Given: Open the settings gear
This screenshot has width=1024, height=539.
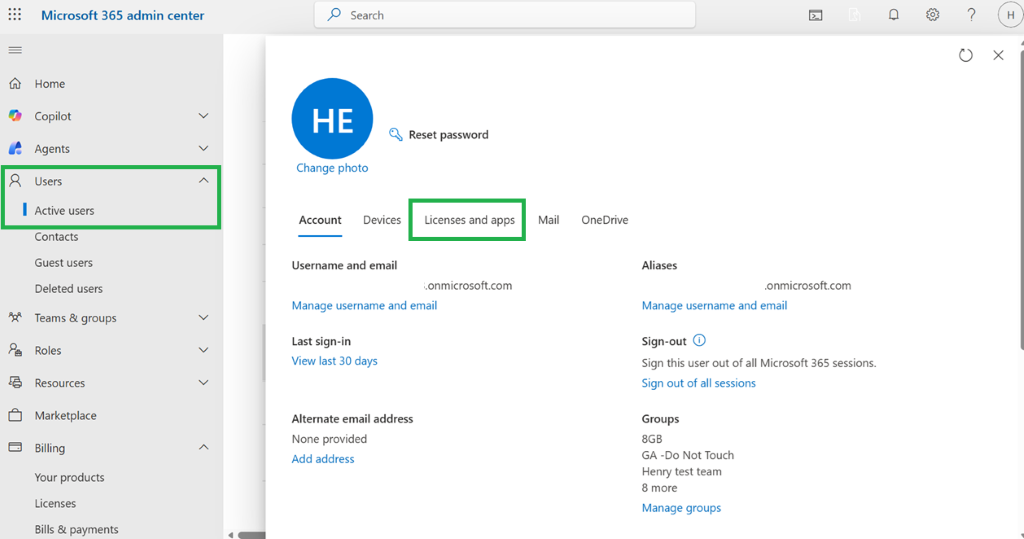Looking at the screenshot, I should click(933, 14).
